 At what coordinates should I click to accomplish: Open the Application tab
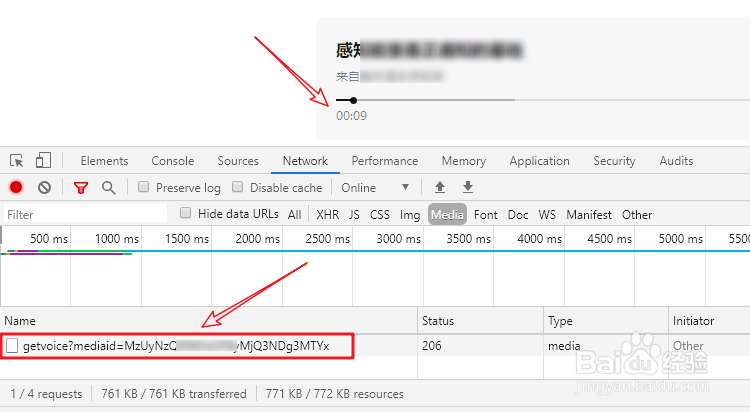click(540, 161)
